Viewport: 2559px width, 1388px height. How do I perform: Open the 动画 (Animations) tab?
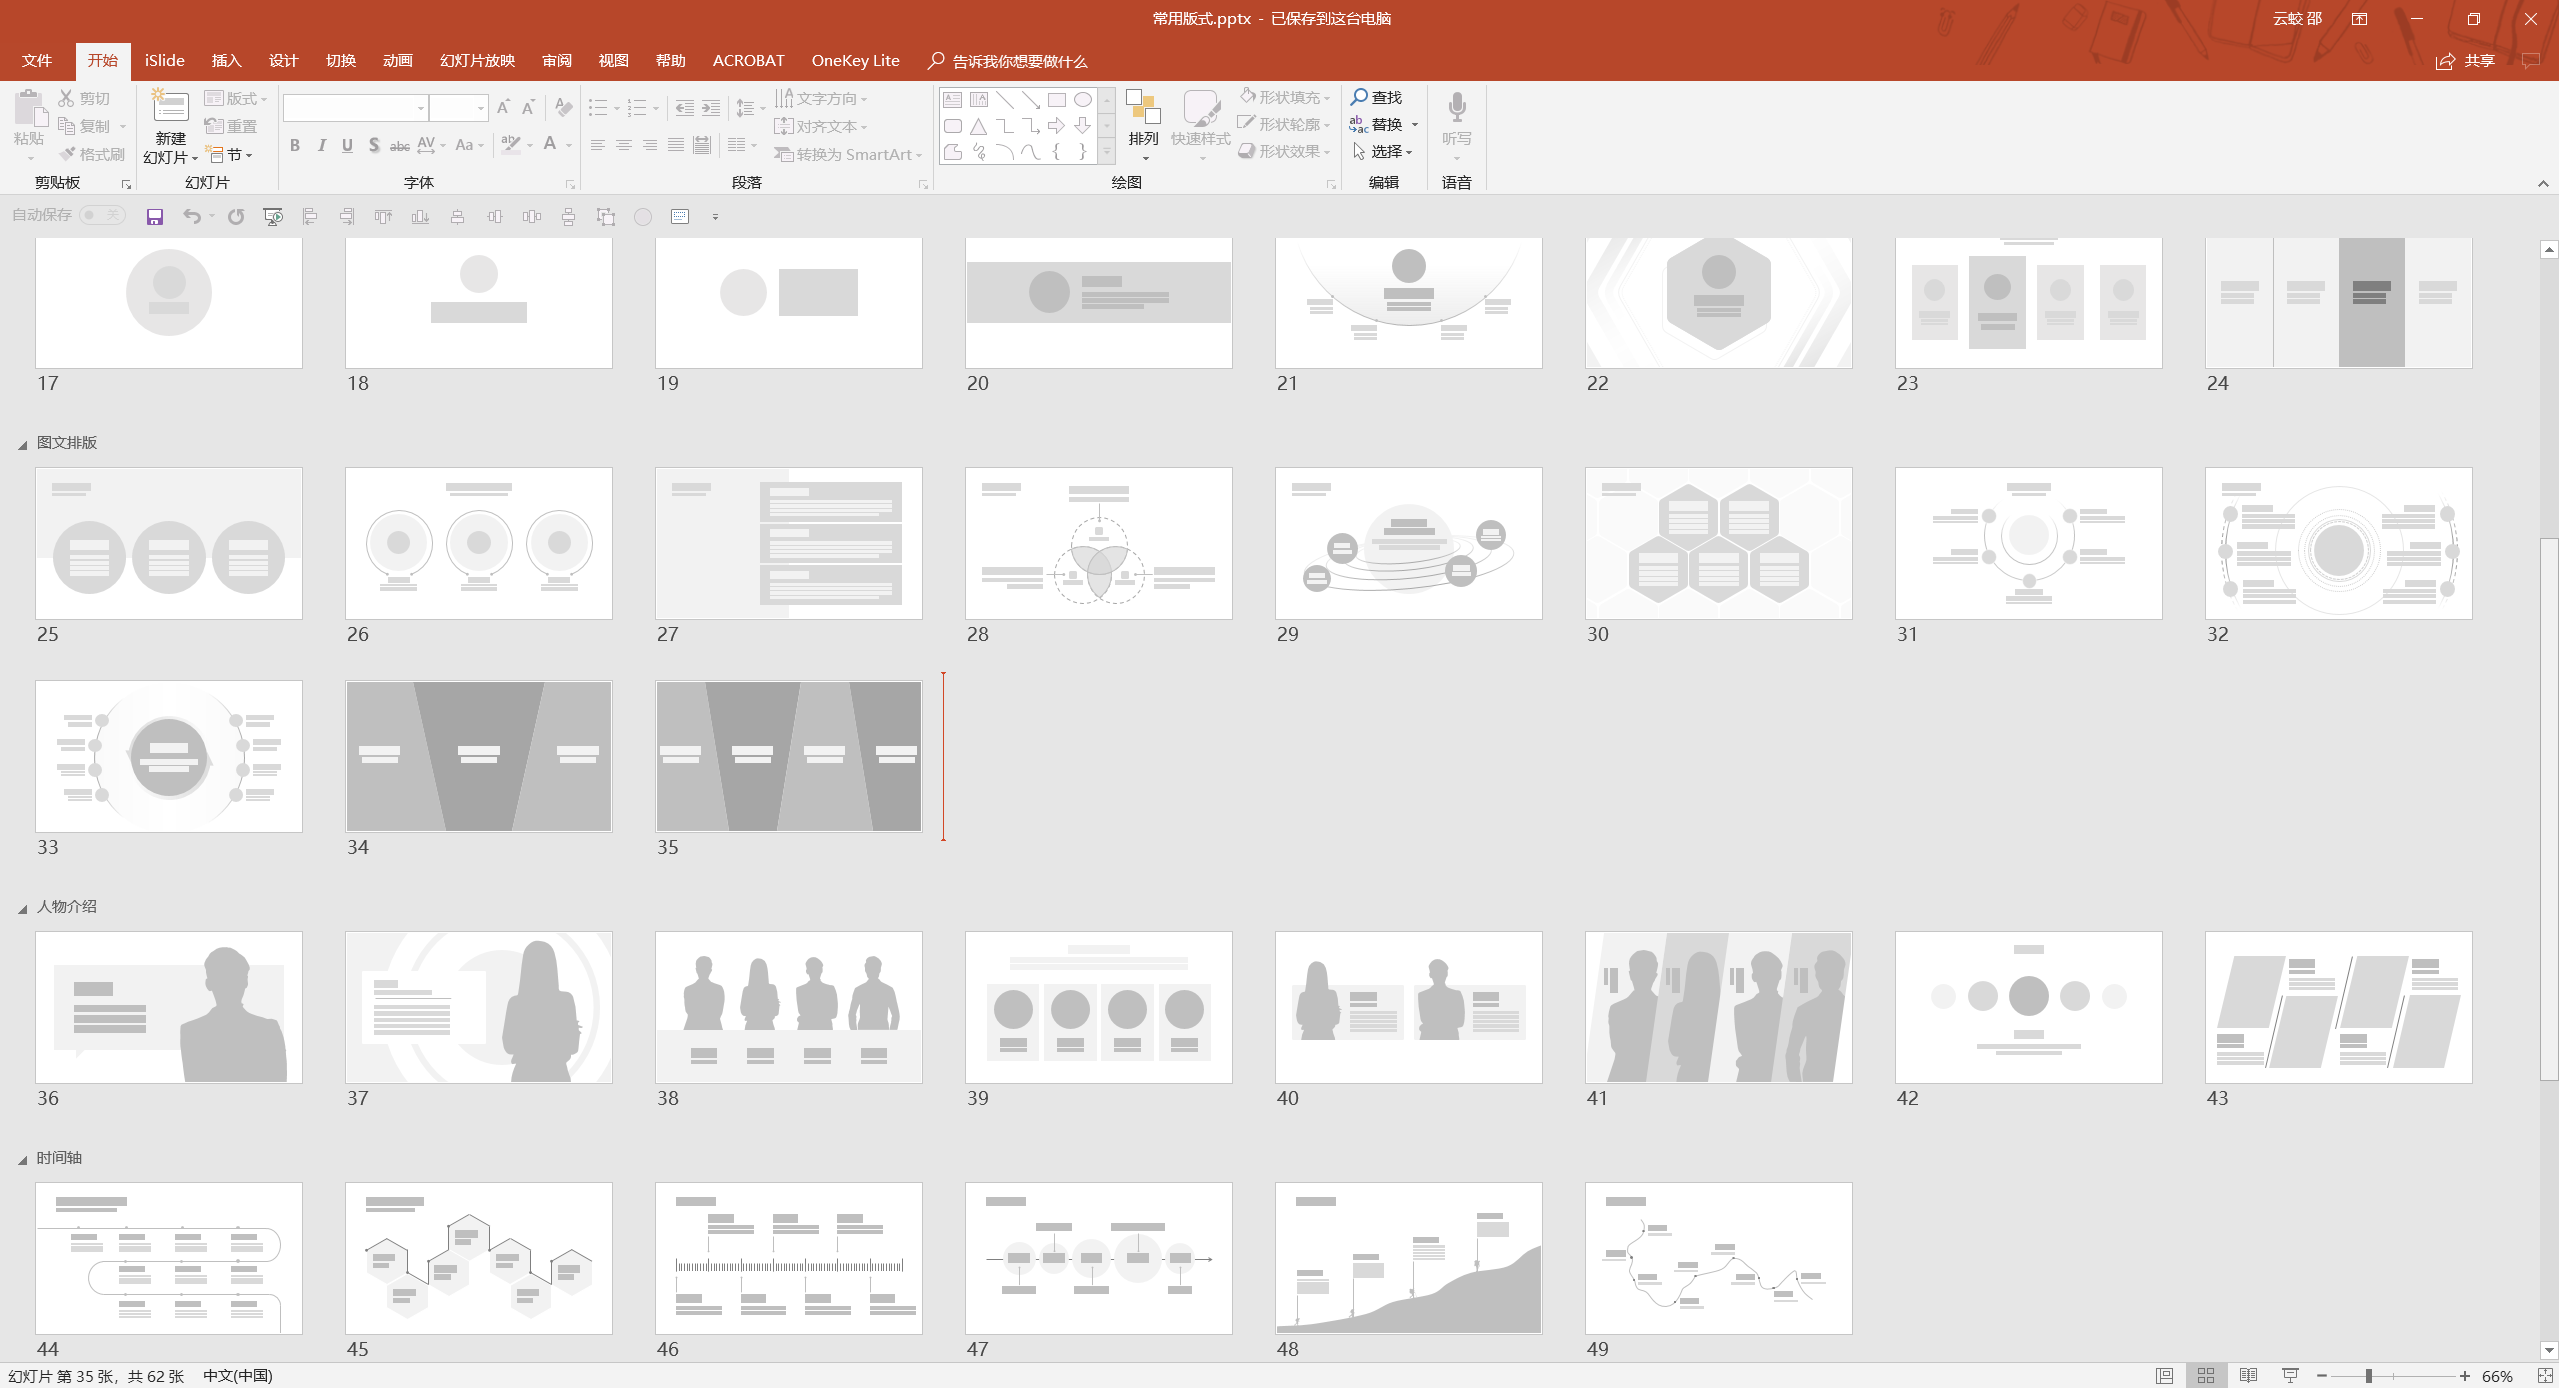point(398,61)
